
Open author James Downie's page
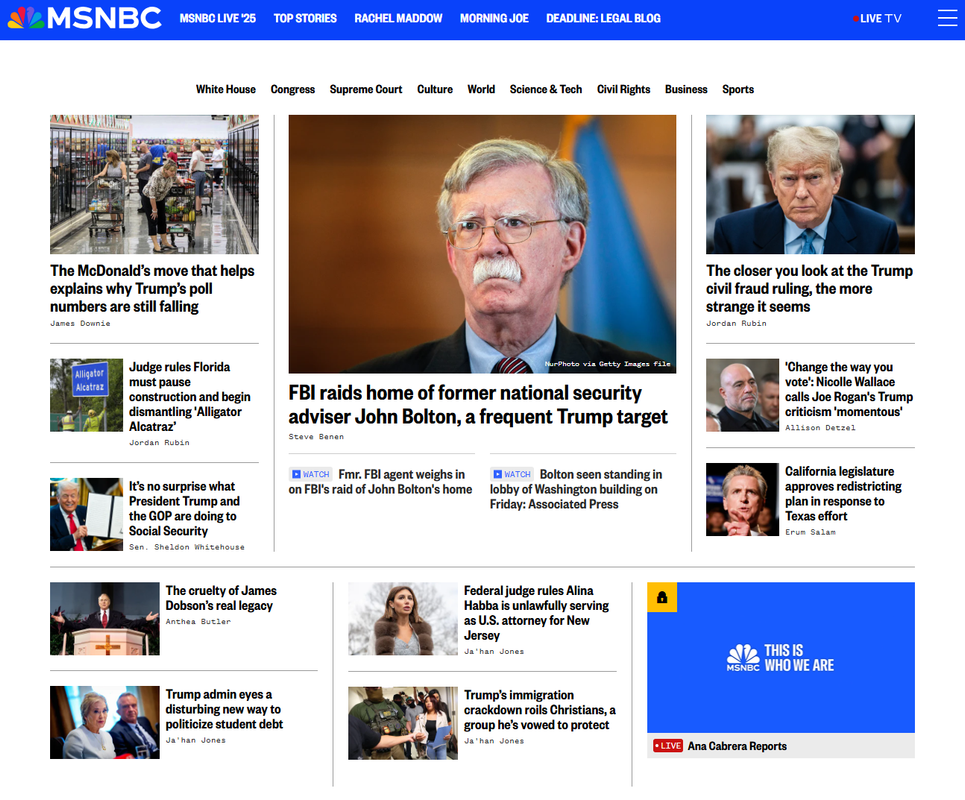81,324
